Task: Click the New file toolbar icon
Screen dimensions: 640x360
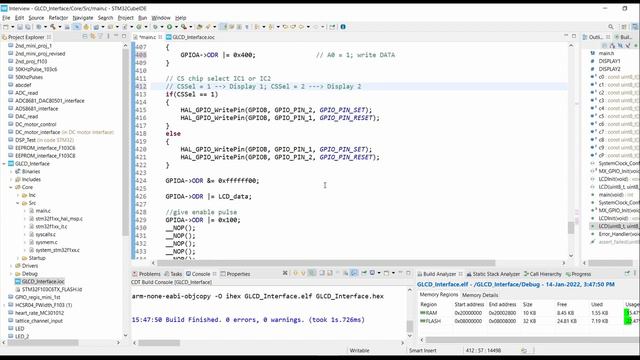Action: 6,27
